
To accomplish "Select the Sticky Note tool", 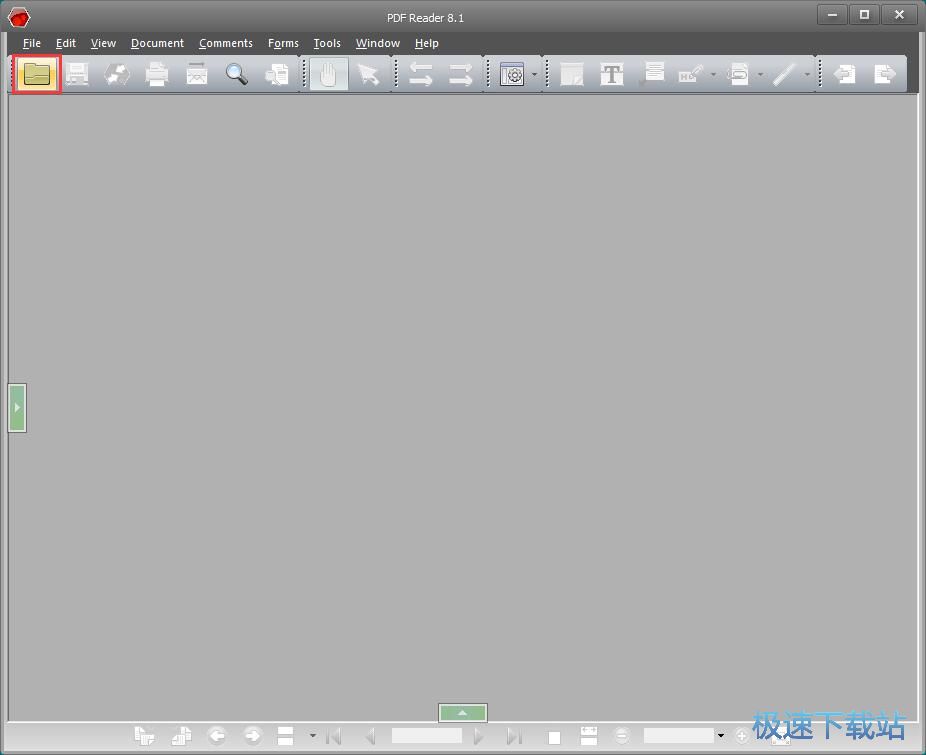I will point(572,74).
